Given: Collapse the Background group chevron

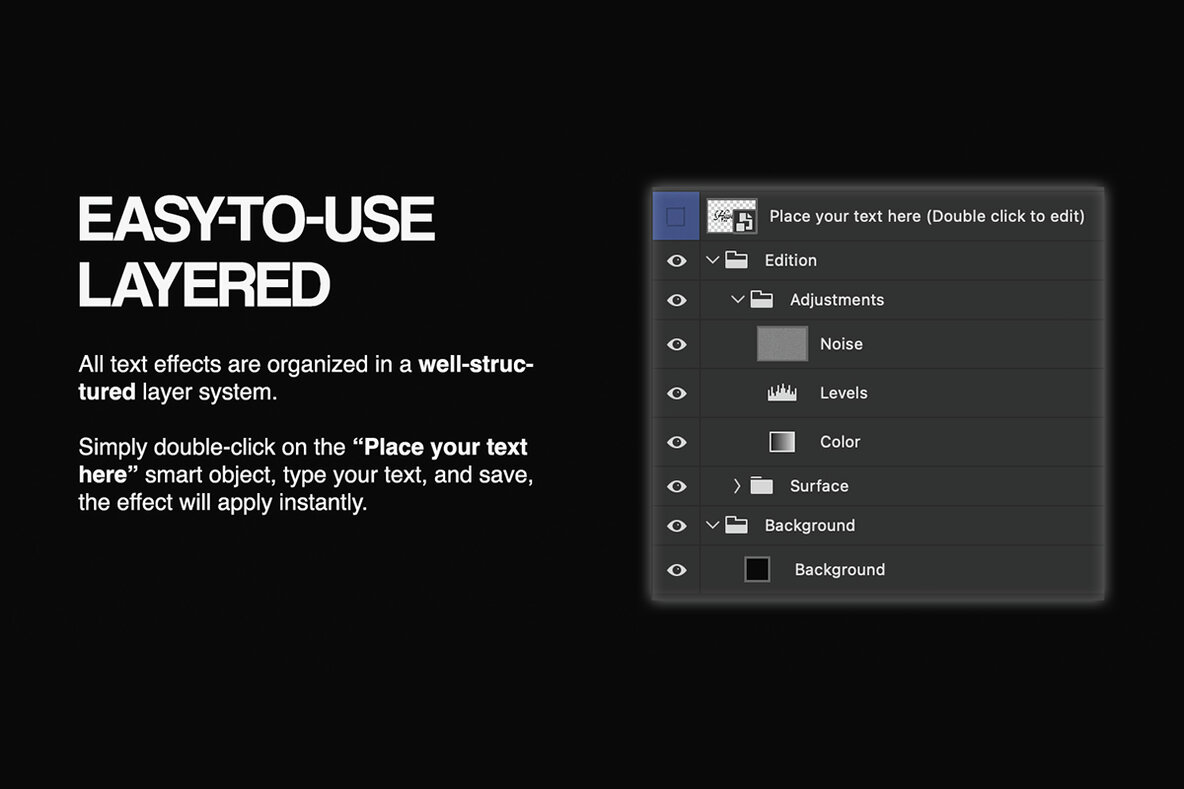Looking at the screenshot, I should pos(712,525).
